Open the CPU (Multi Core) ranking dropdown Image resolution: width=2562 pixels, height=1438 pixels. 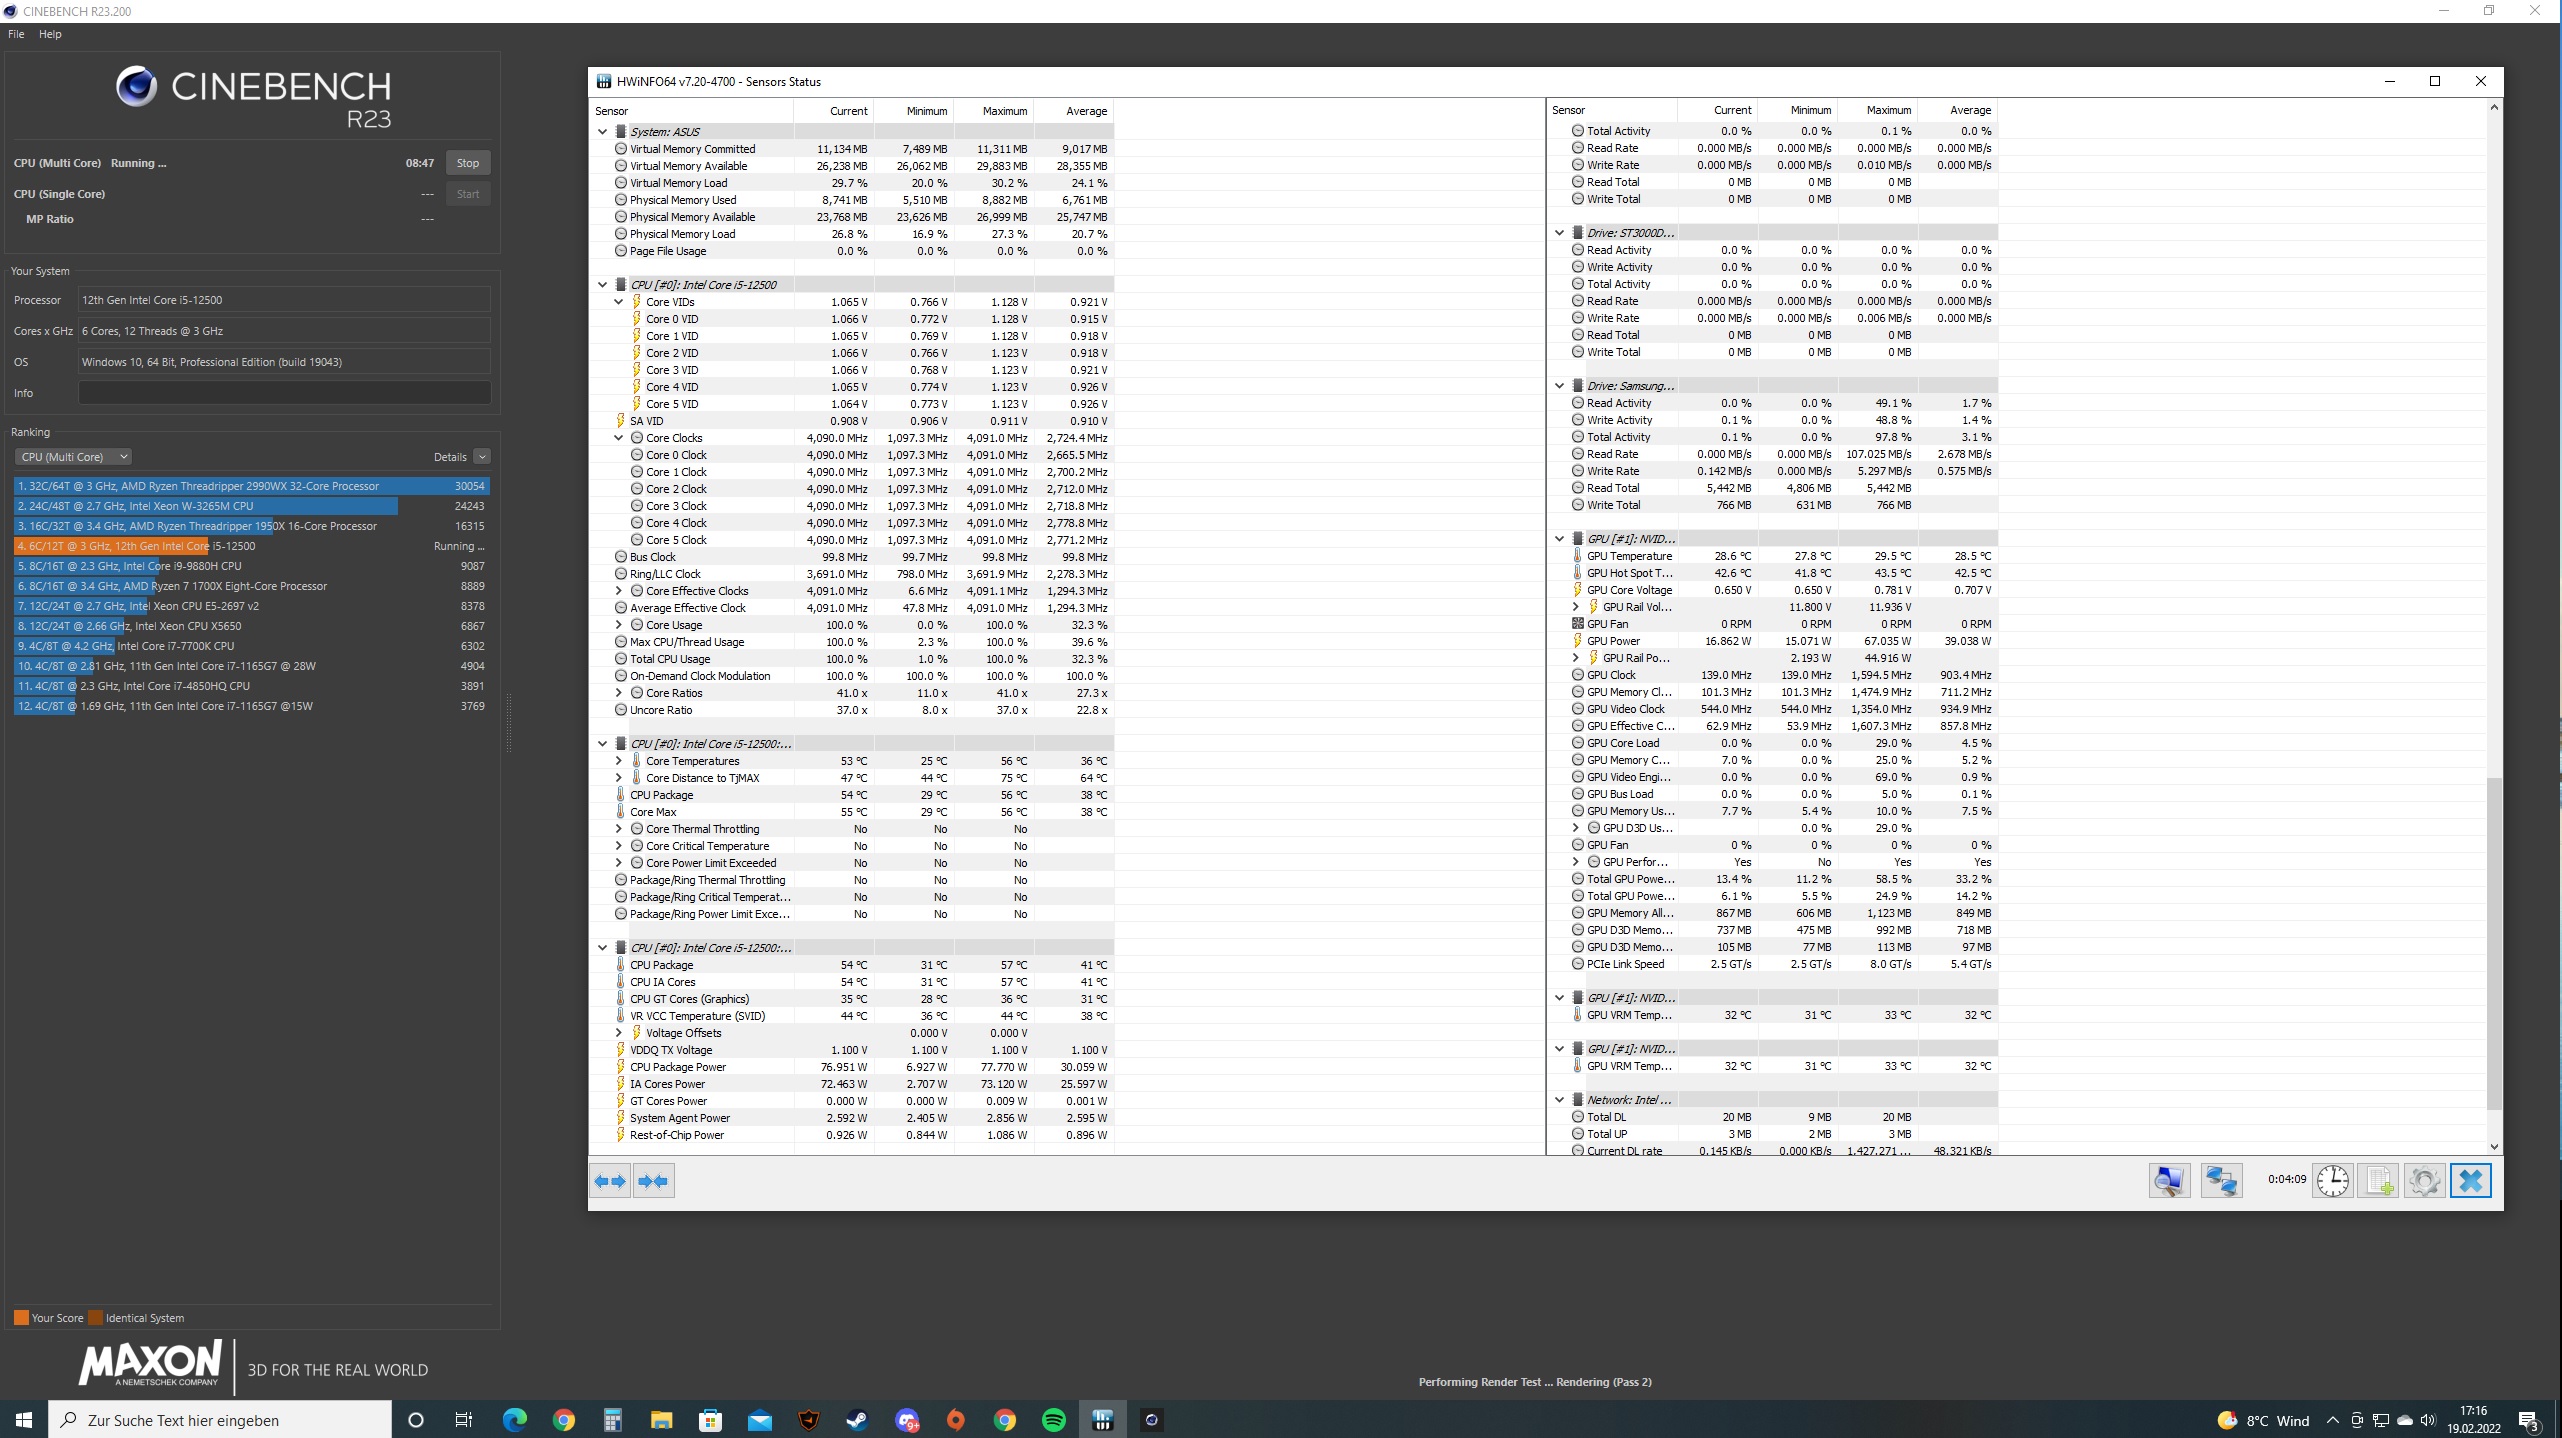point(73,457)
